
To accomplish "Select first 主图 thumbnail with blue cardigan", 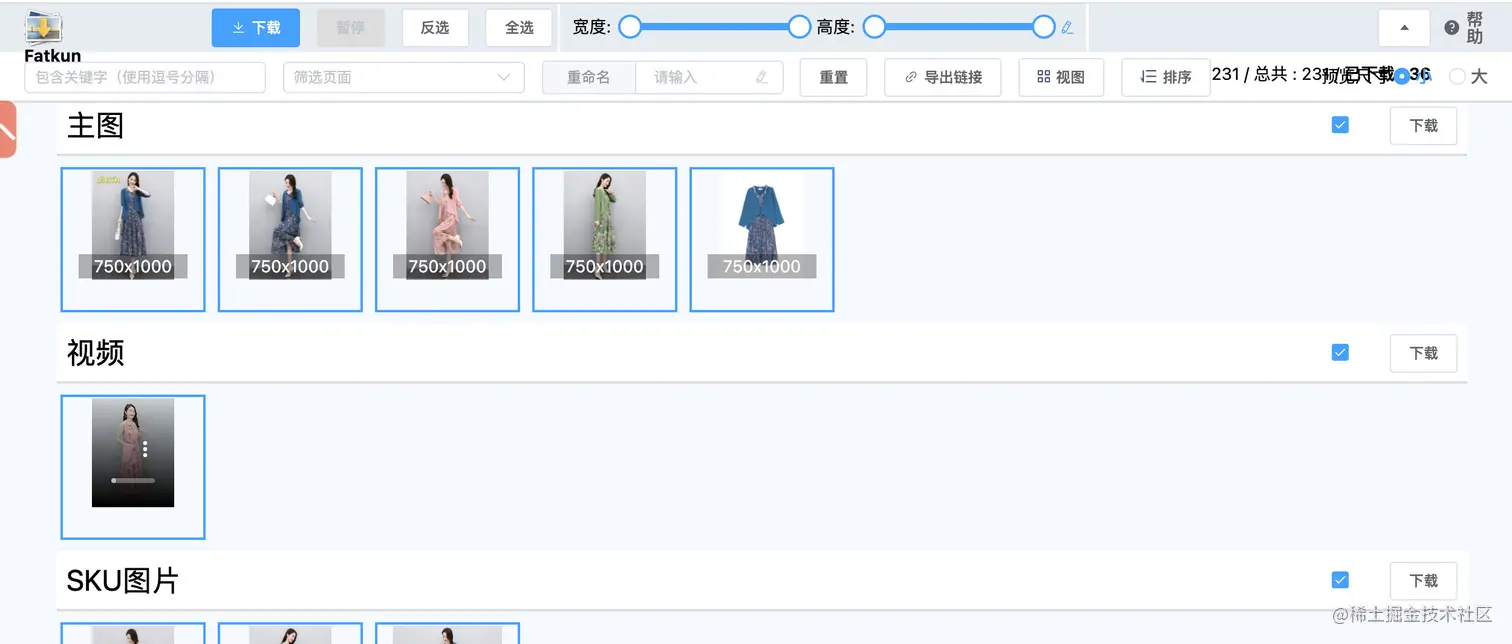I will [133, 239].
